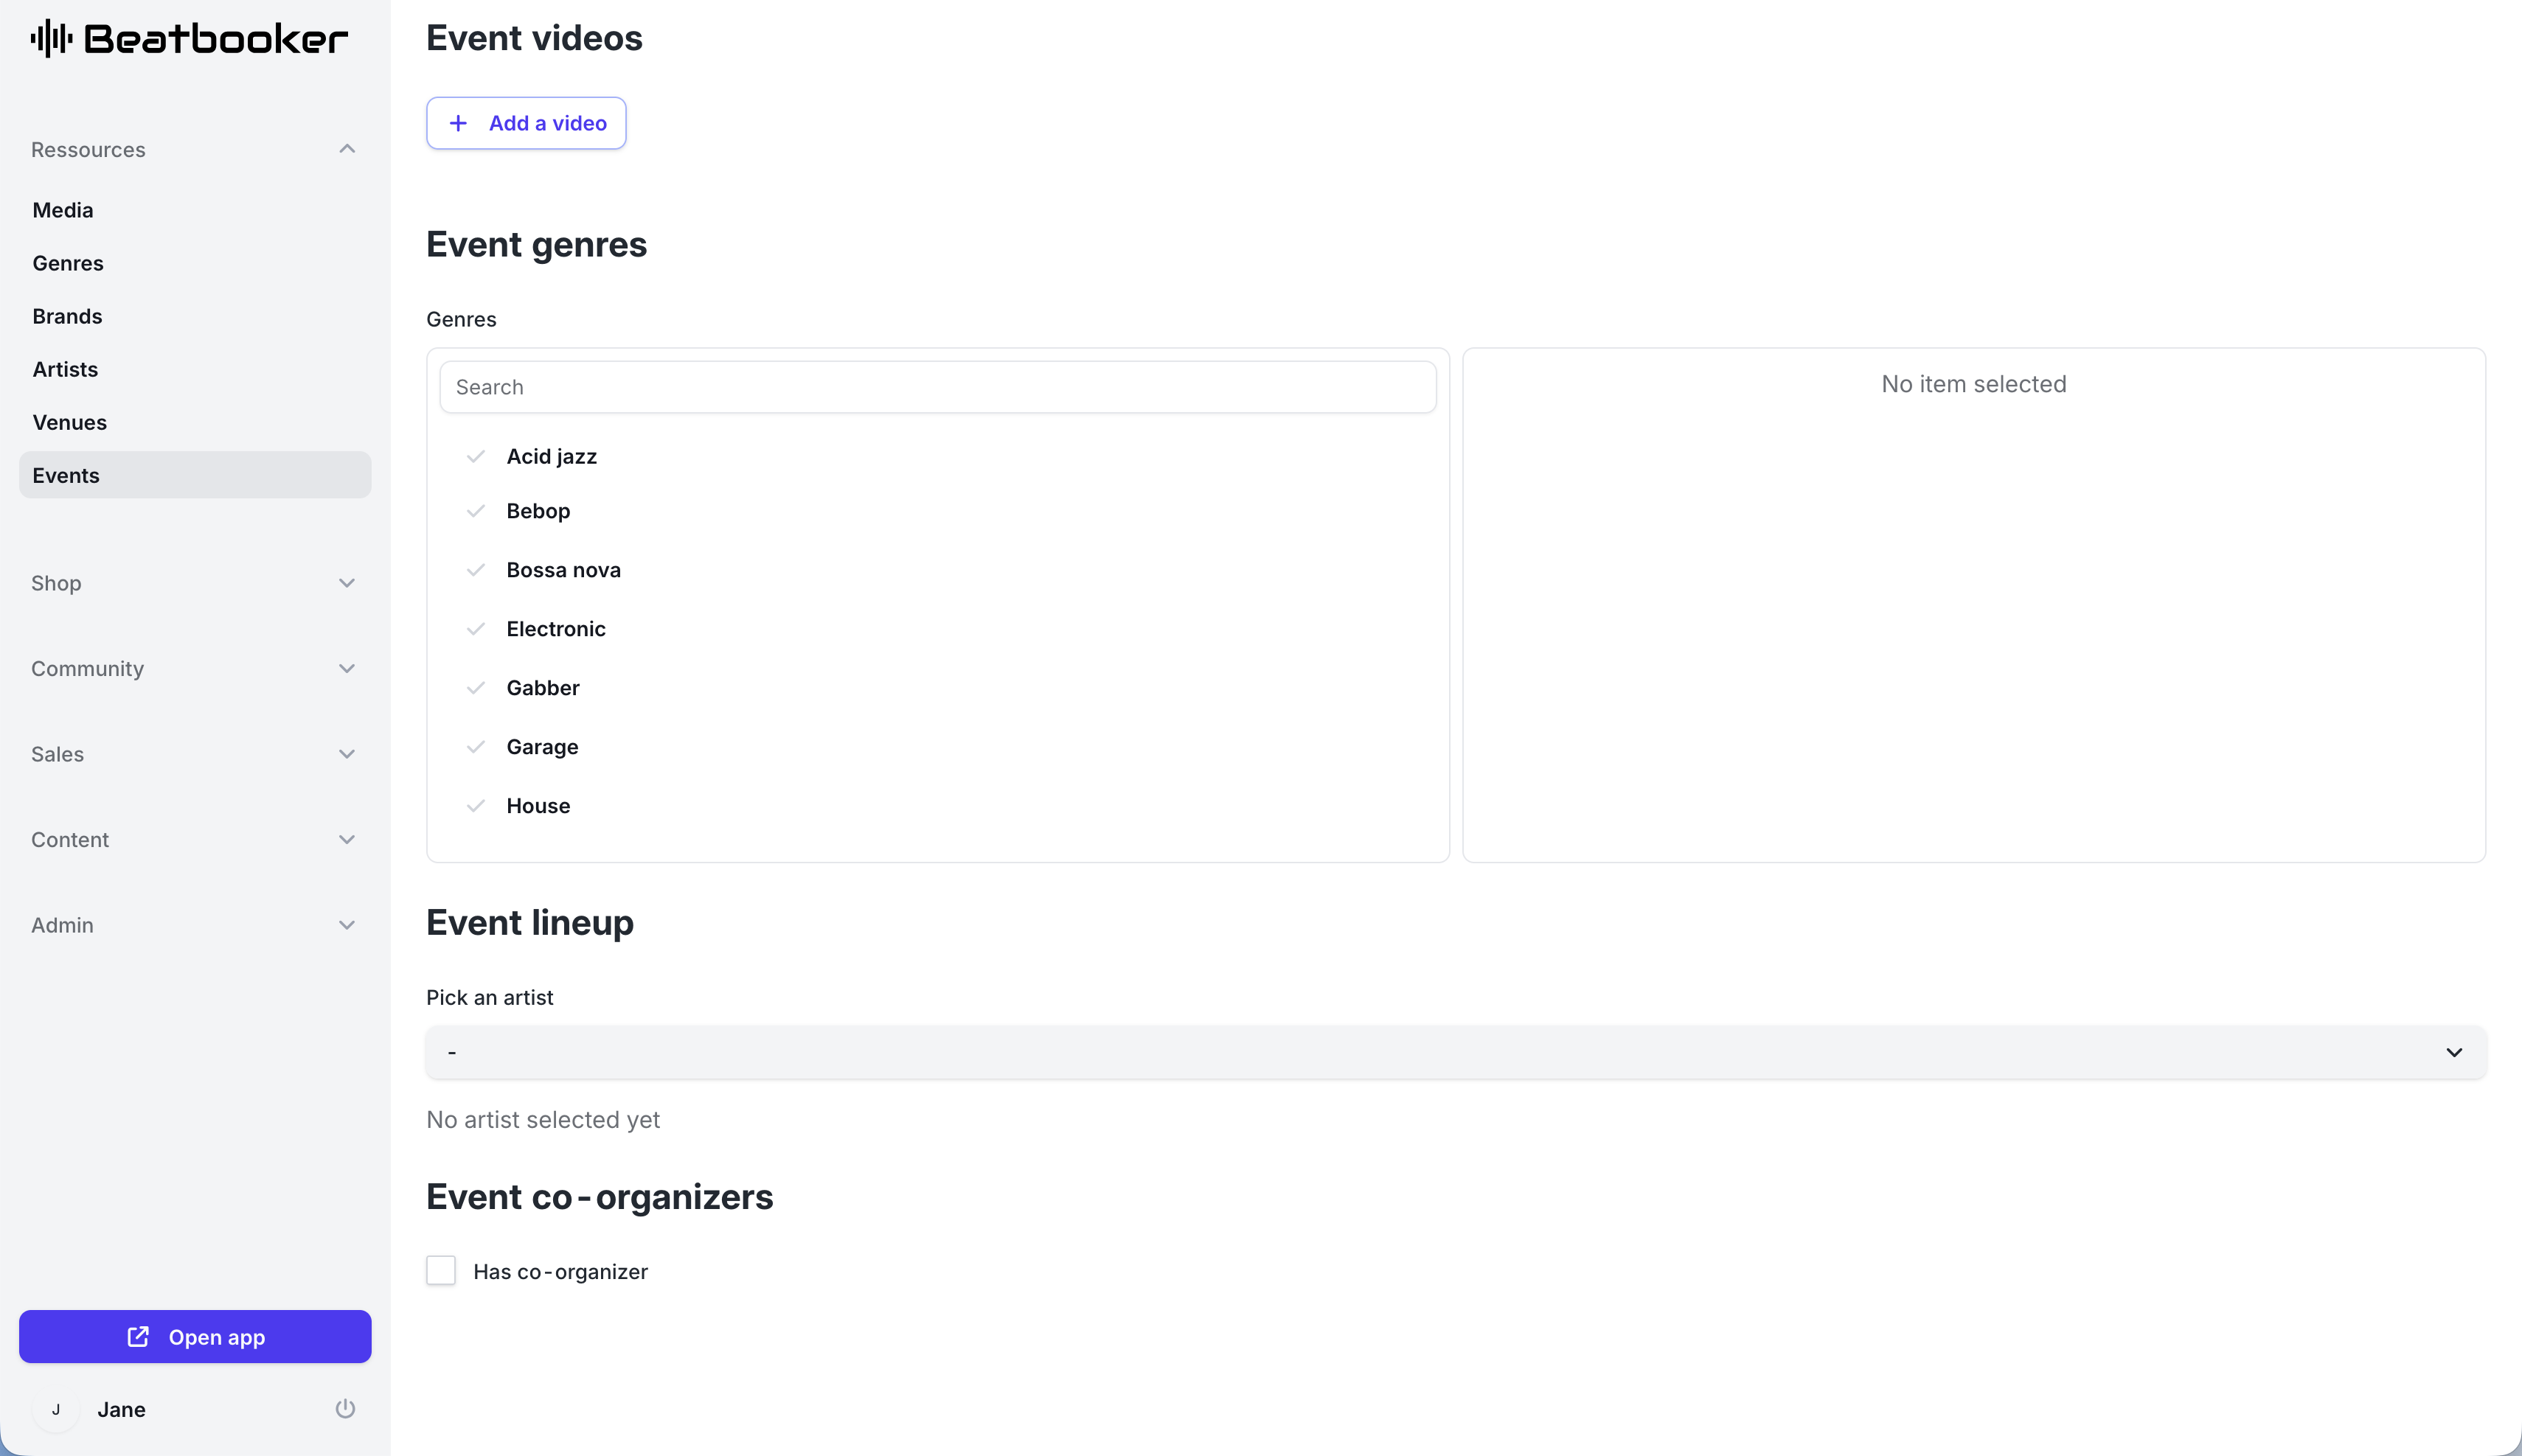Click the checkmark beside Gabber
2522x1456 pixels.
476,688
